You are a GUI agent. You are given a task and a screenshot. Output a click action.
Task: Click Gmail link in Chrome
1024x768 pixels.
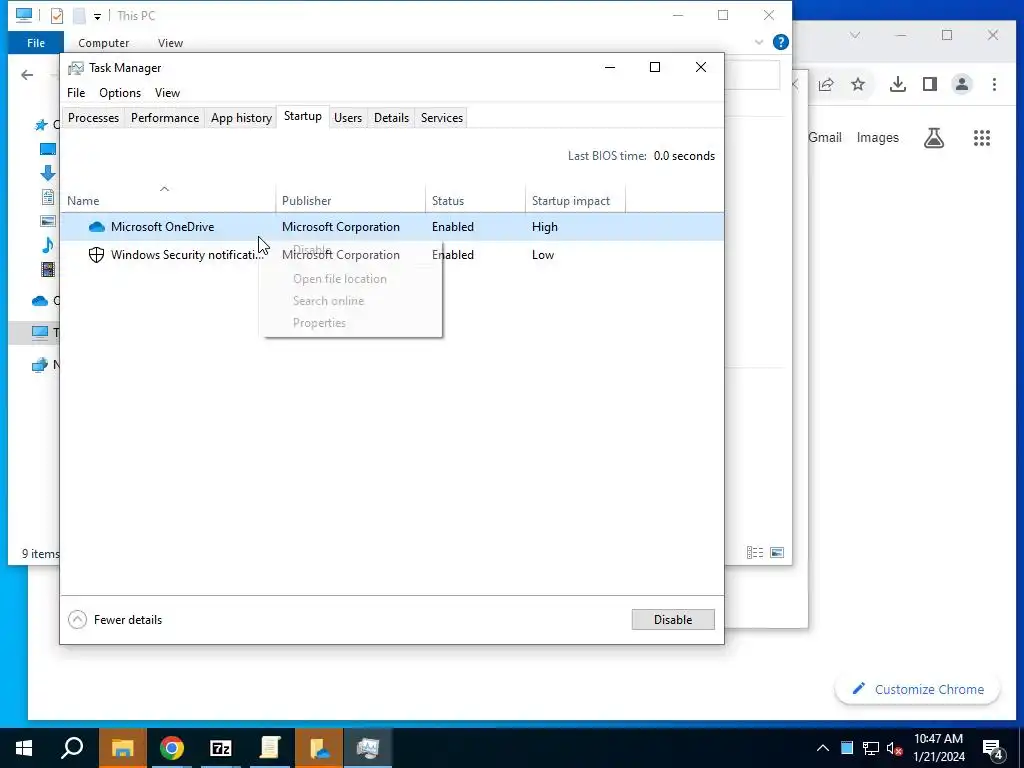tap(825, 138)
